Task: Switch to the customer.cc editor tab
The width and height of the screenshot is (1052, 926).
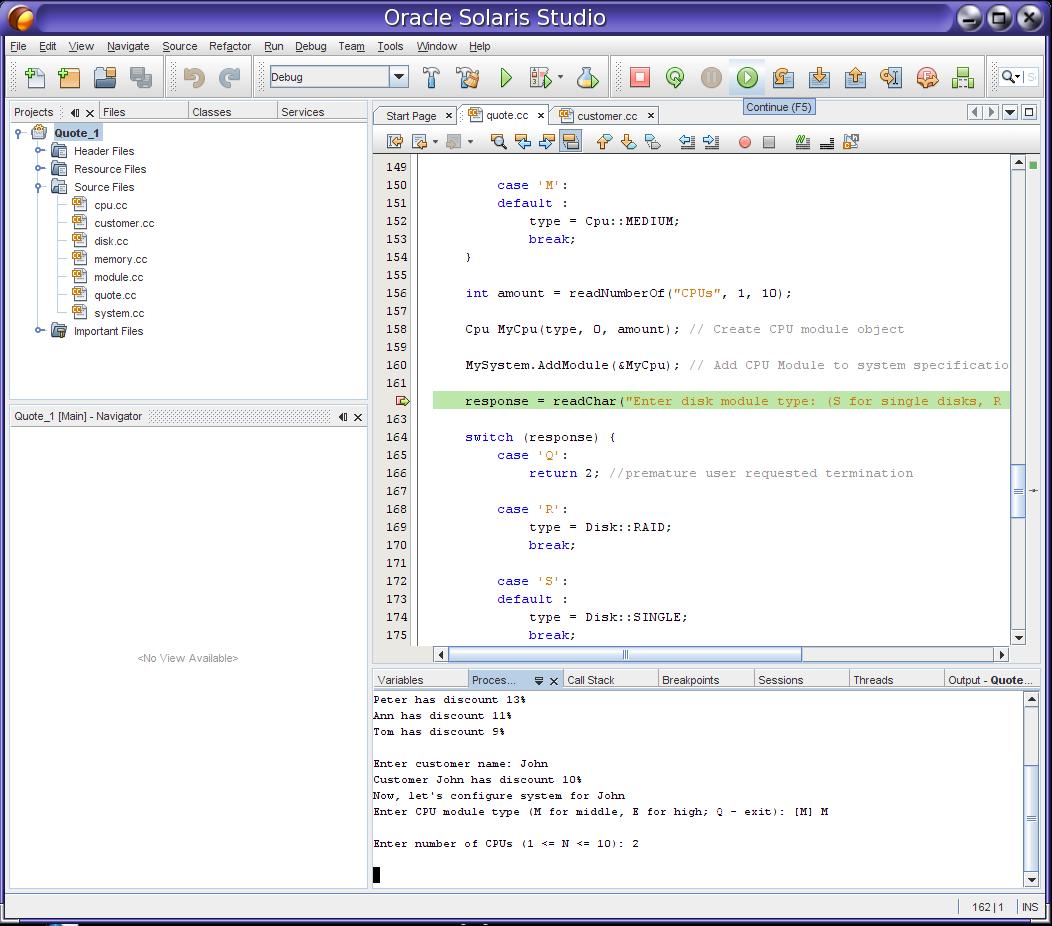Action: tap(606, 116)
